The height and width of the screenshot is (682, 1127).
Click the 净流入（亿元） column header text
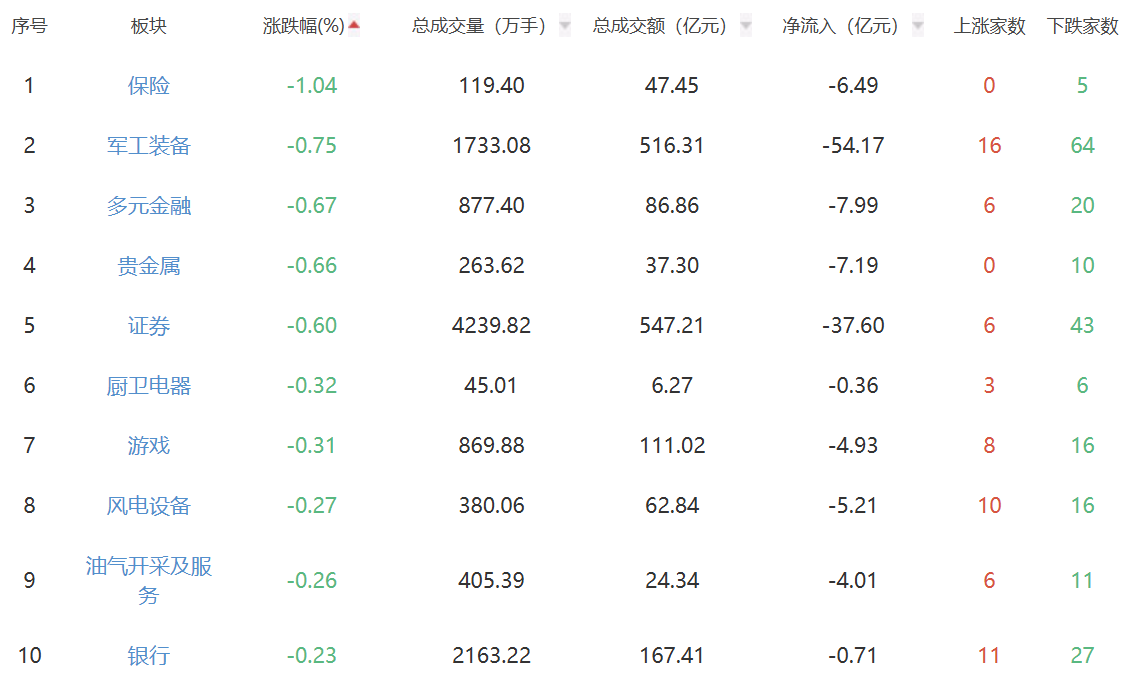844,27
